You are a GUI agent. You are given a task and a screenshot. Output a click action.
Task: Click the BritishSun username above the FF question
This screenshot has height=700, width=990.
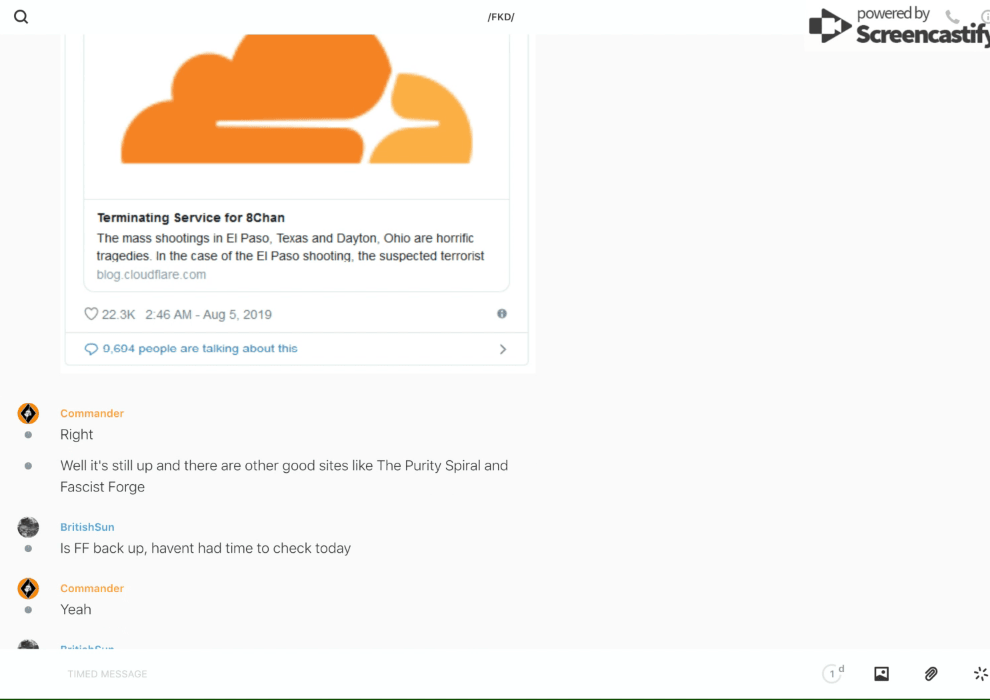click(87, 527)
